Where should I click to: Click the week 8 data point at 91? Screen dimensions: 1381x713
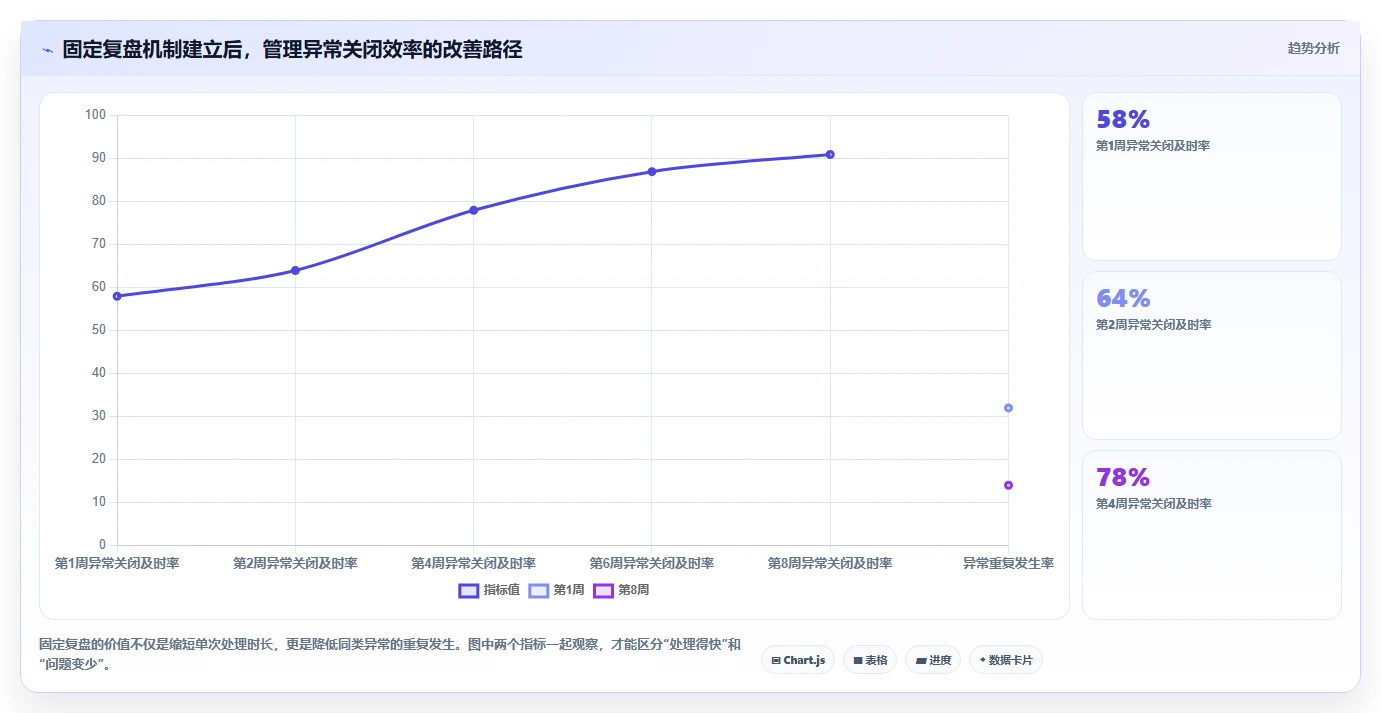coord(830,154)
